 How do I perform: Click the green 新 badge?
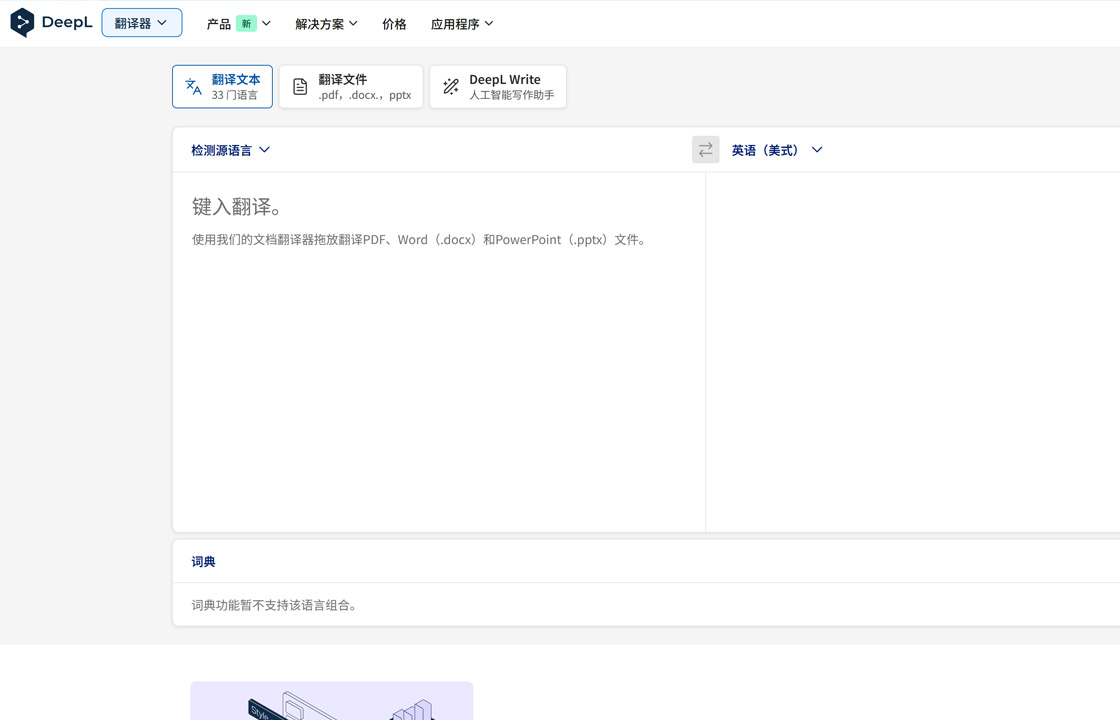(246, 24)
